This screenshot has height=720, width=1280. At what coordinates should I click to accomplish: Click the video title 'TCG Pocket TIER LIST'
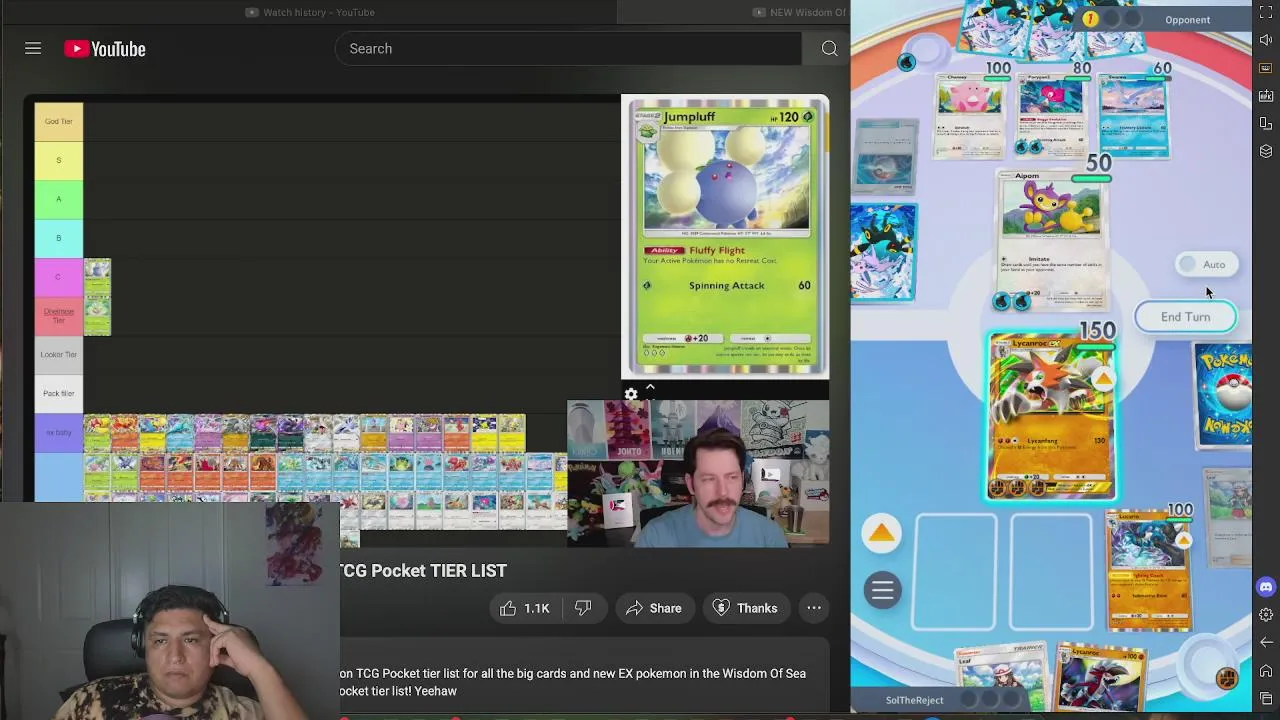pyautogui.click(x=424, y=571)
